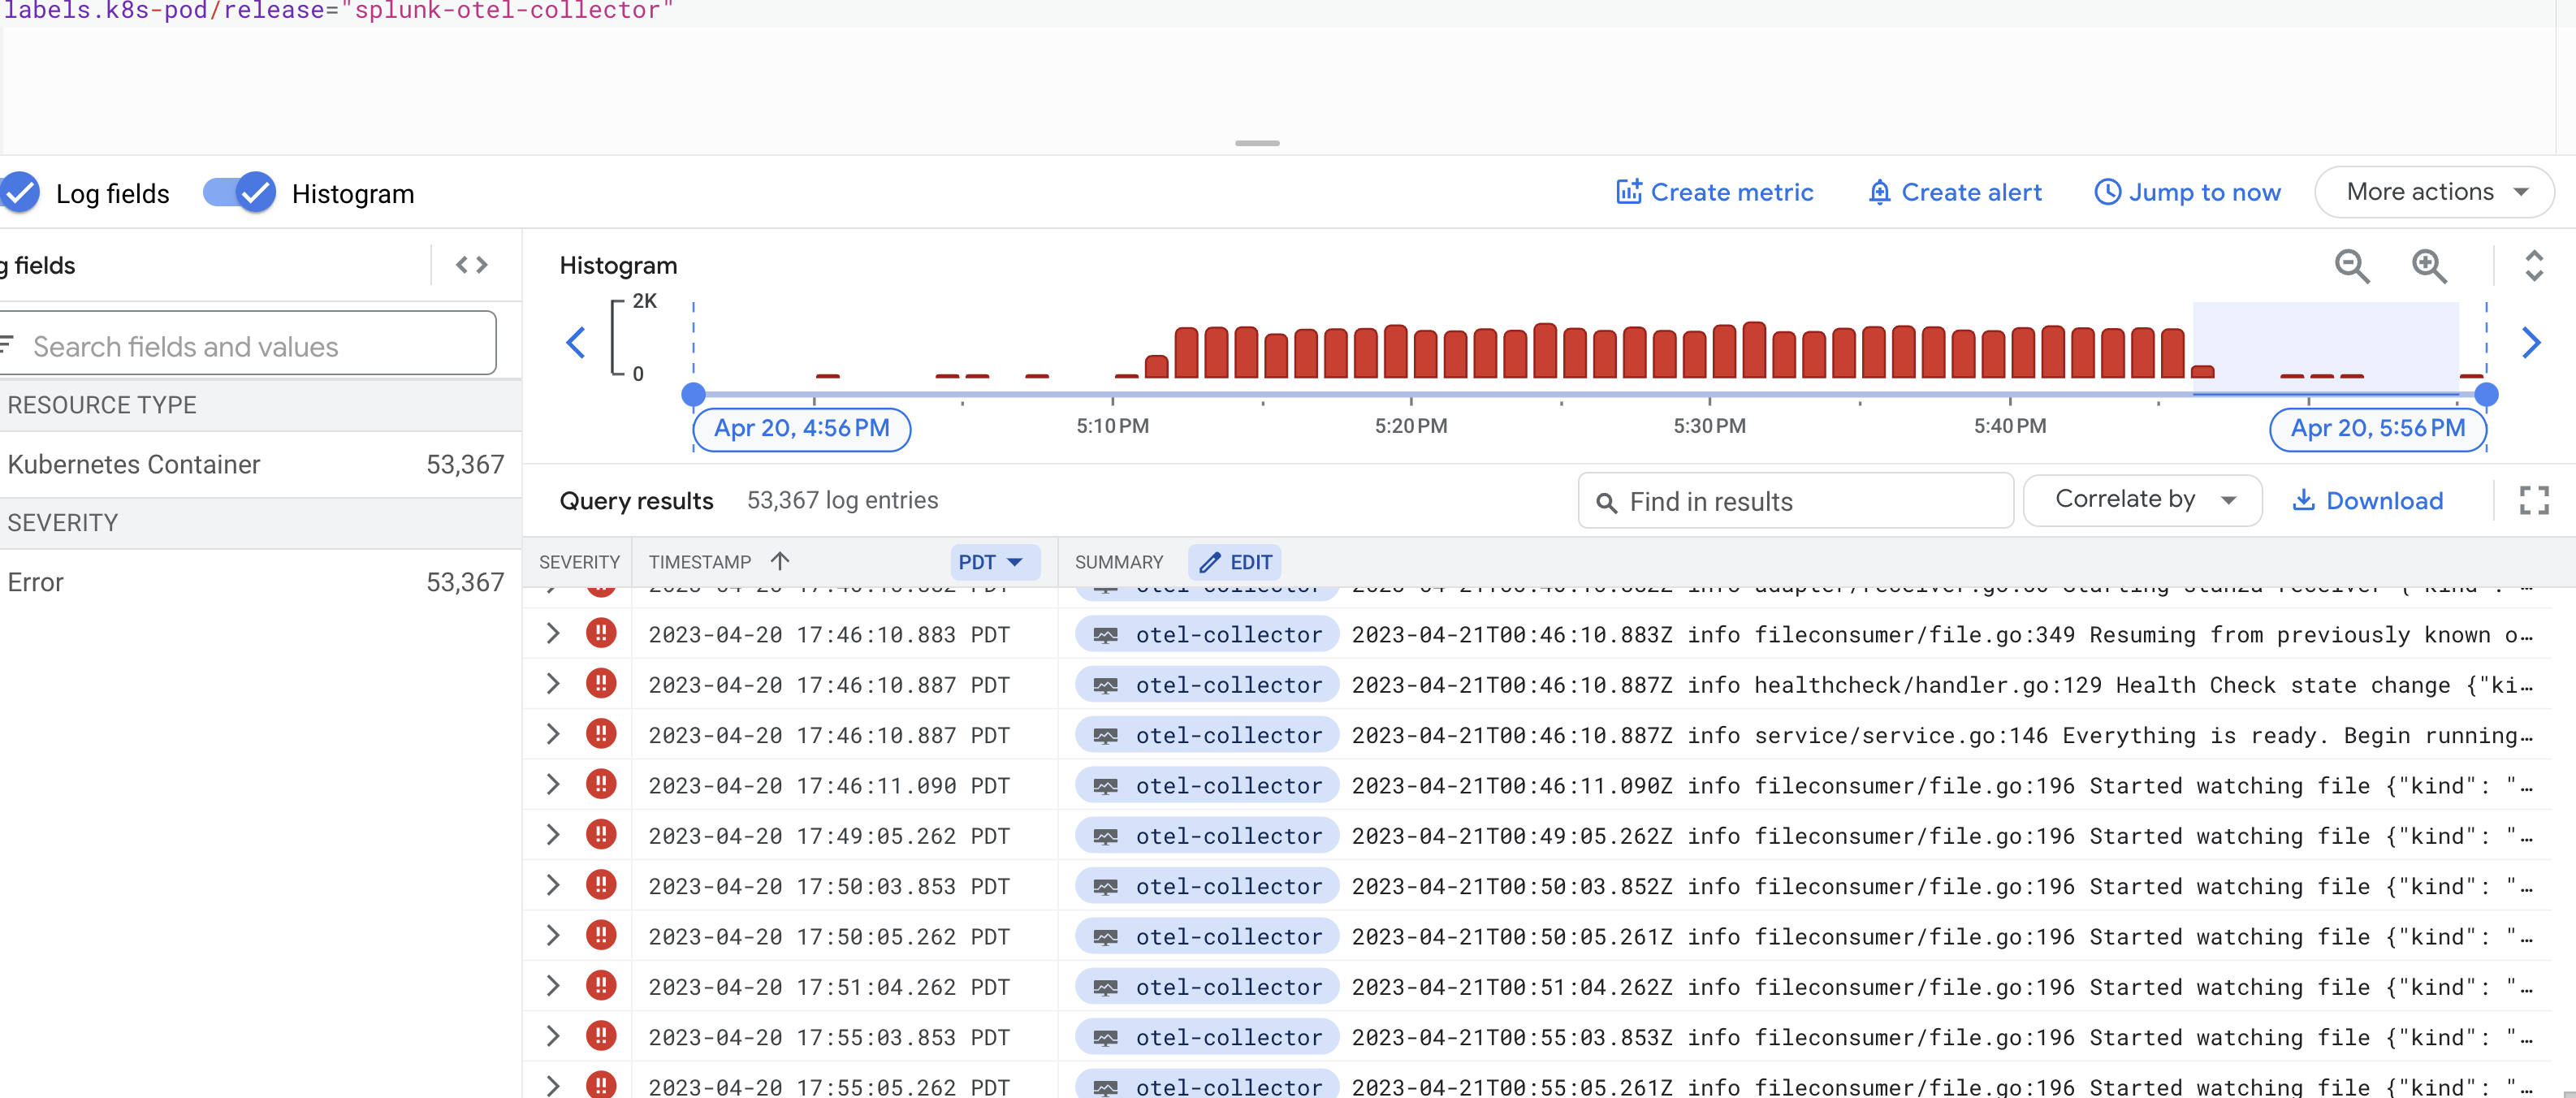Click EDIT next to Summary column
The width and height of the screenshot is (2576, 1098).
pos(1235,562)
